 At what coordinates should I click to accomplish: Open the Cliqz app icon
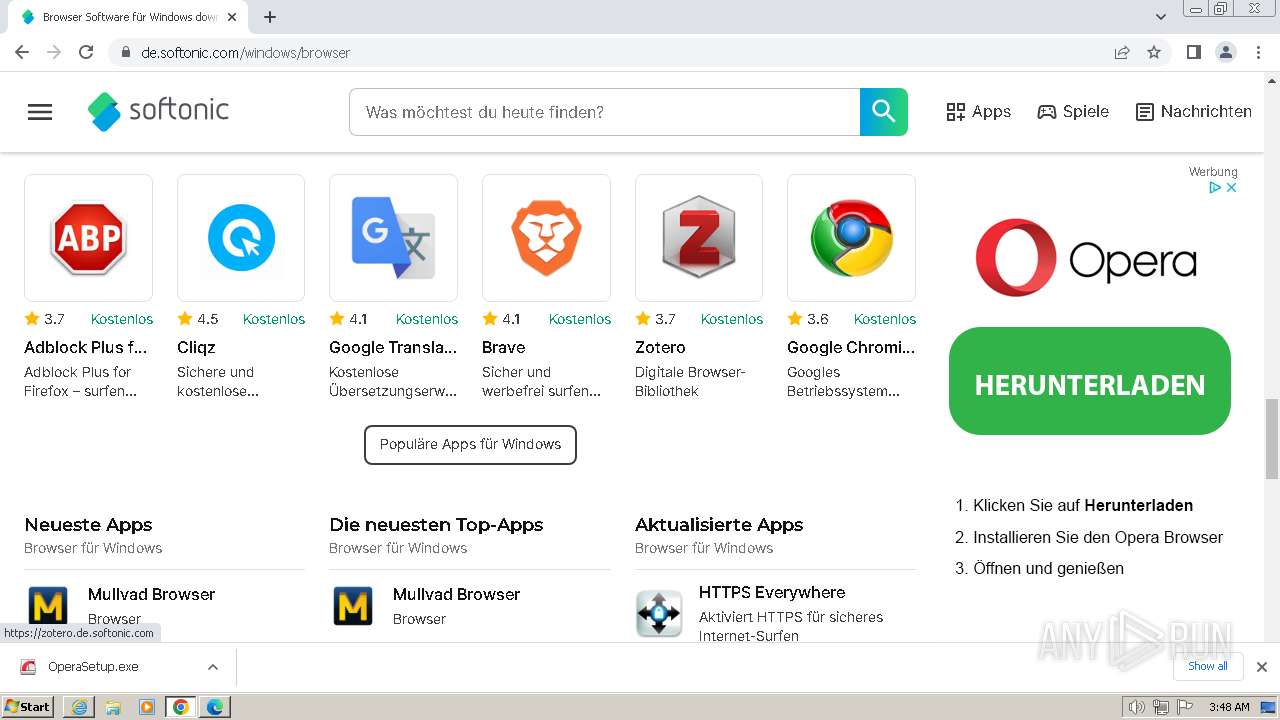[x=241, y=238]
